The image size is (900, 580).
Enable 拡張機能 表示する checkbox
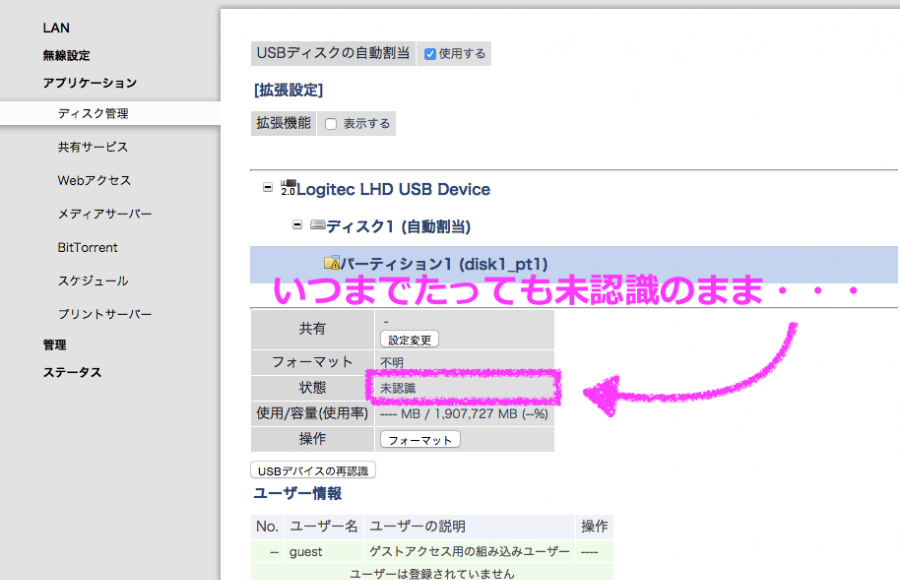tap(331, 124)
